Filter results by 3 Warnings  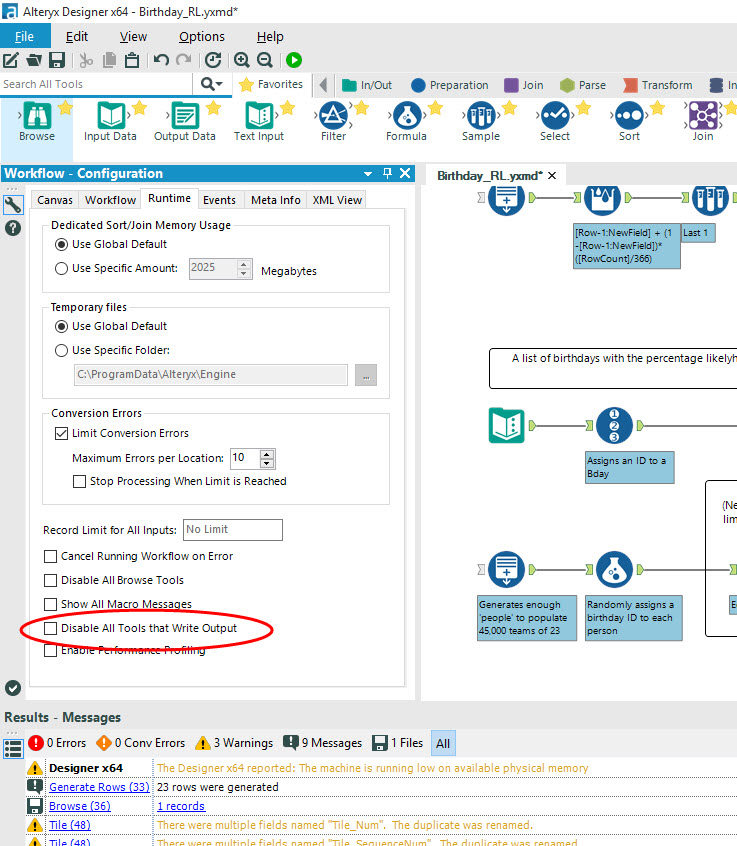coord(235,743)
